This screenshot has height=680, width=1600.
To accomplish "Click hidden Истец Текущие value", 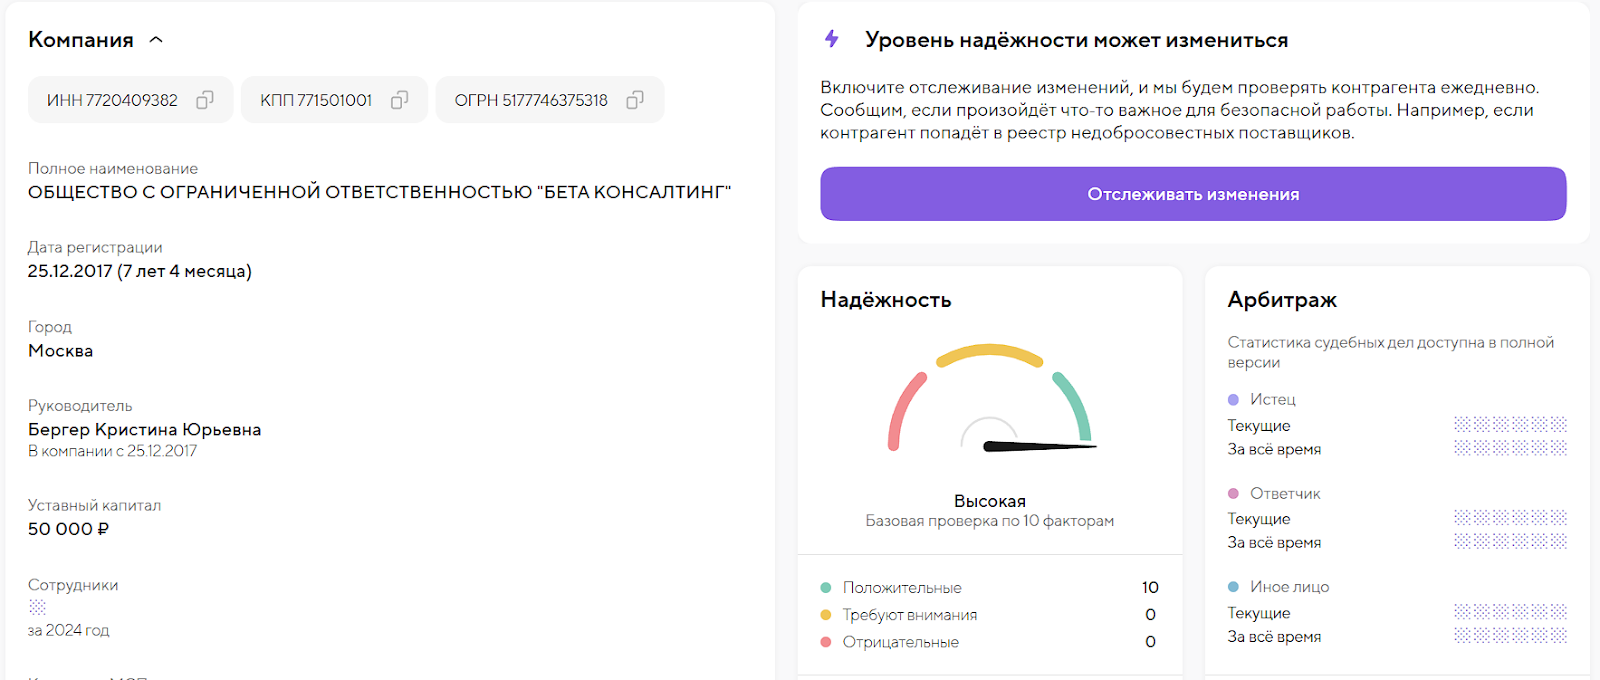I will tap(1510, 425).
